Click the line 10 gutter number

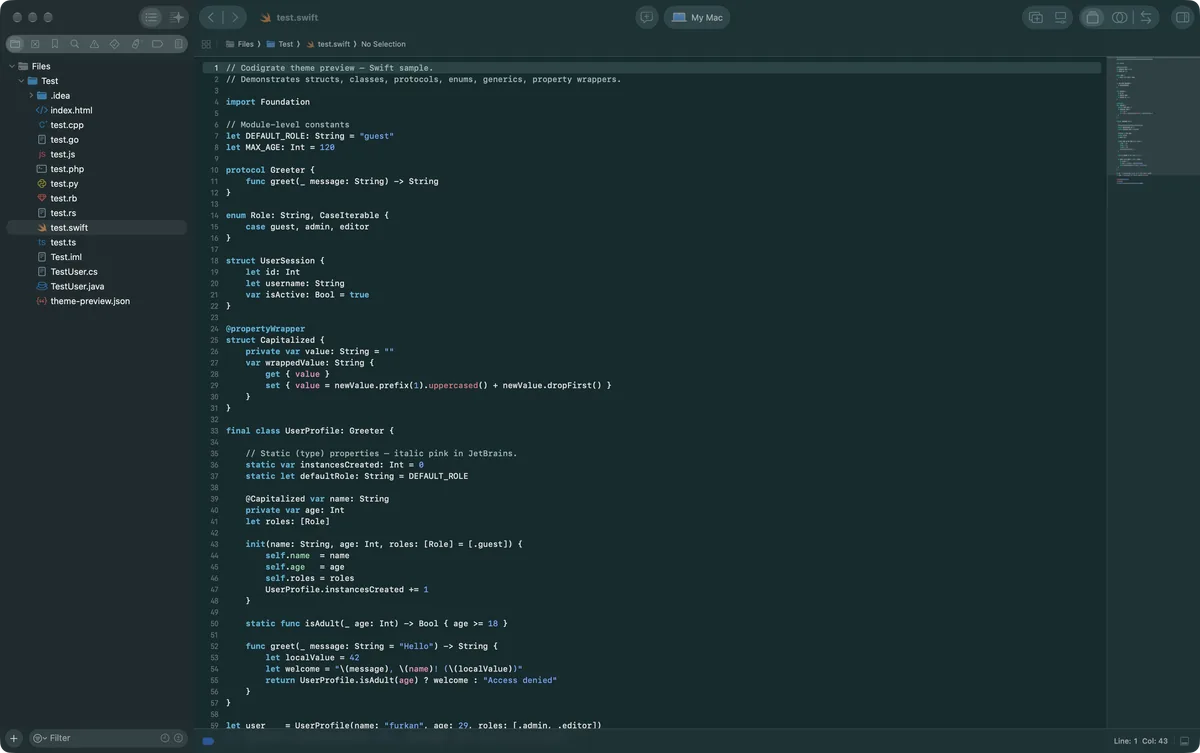pyautogui.click(x=215, y=170)
